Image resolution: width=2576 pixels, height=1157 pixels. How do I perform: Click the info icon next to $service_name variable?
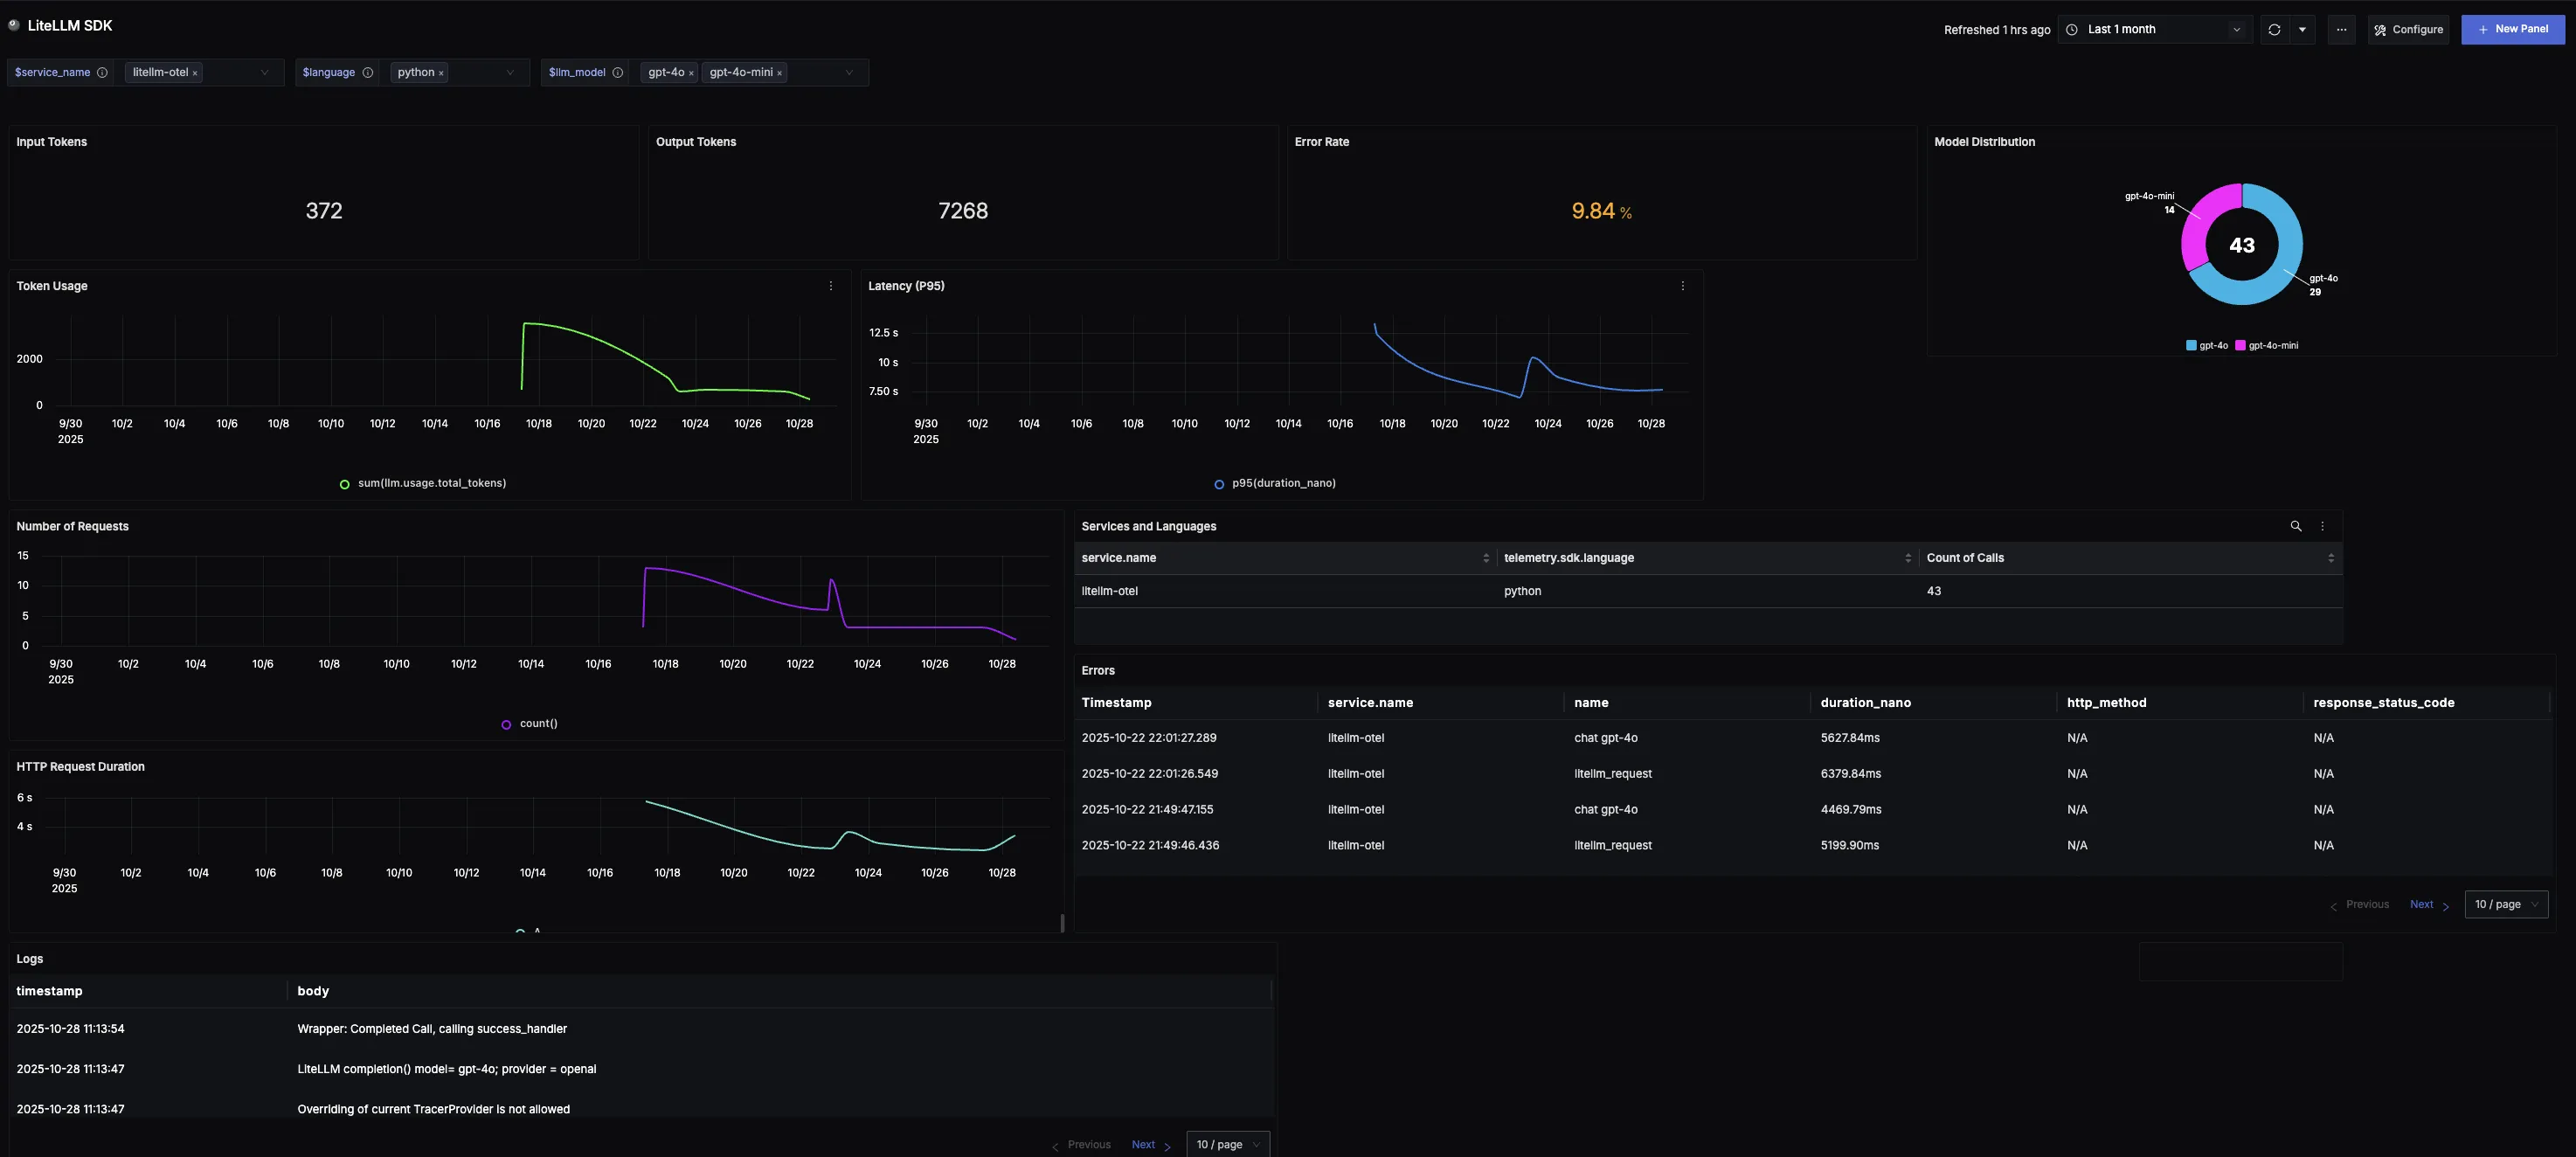pyautogui.click(x=101, y=72)
